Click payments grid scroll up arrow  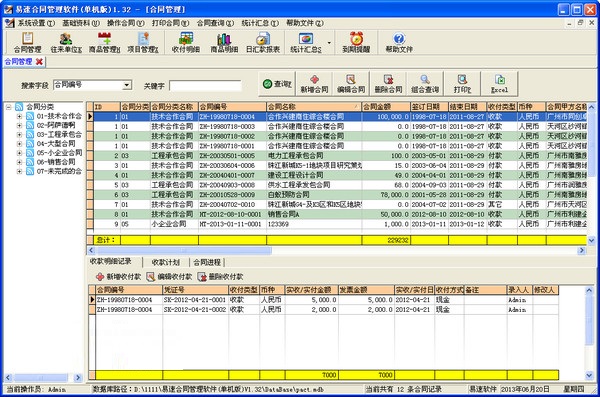coord(589,290)
